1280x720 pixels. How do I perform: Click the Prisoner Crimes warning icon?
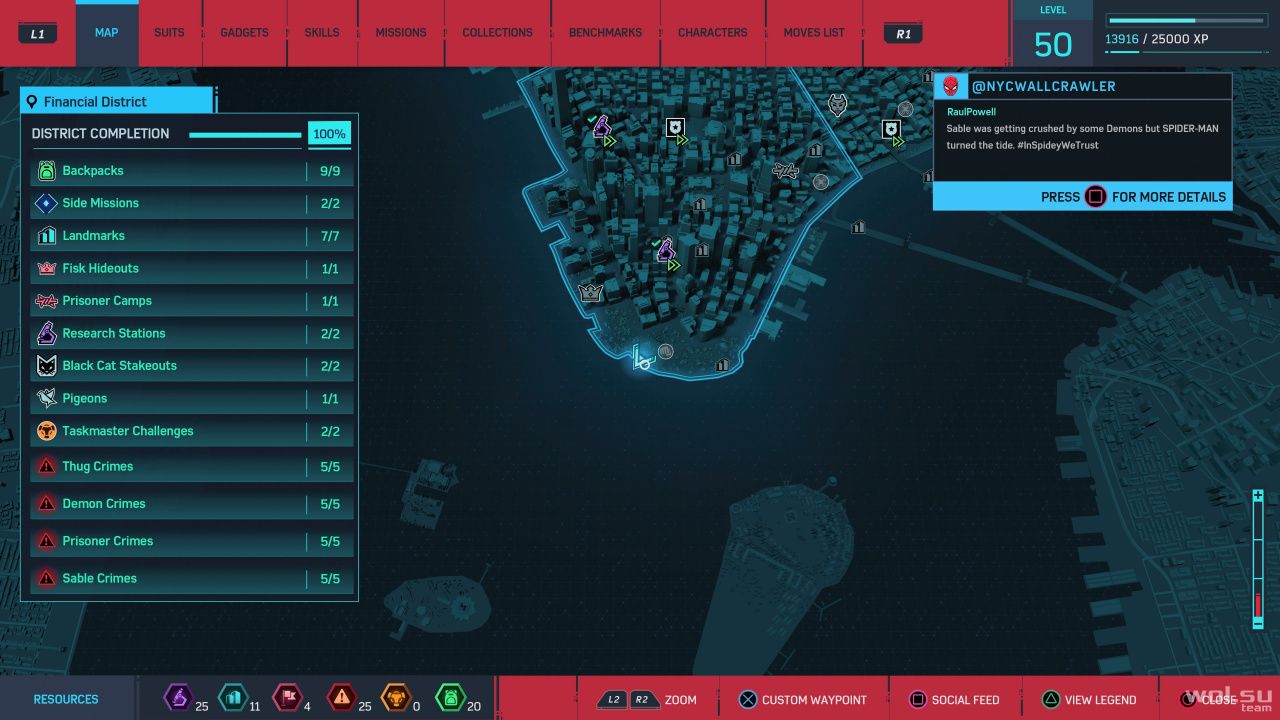point(46,541)
